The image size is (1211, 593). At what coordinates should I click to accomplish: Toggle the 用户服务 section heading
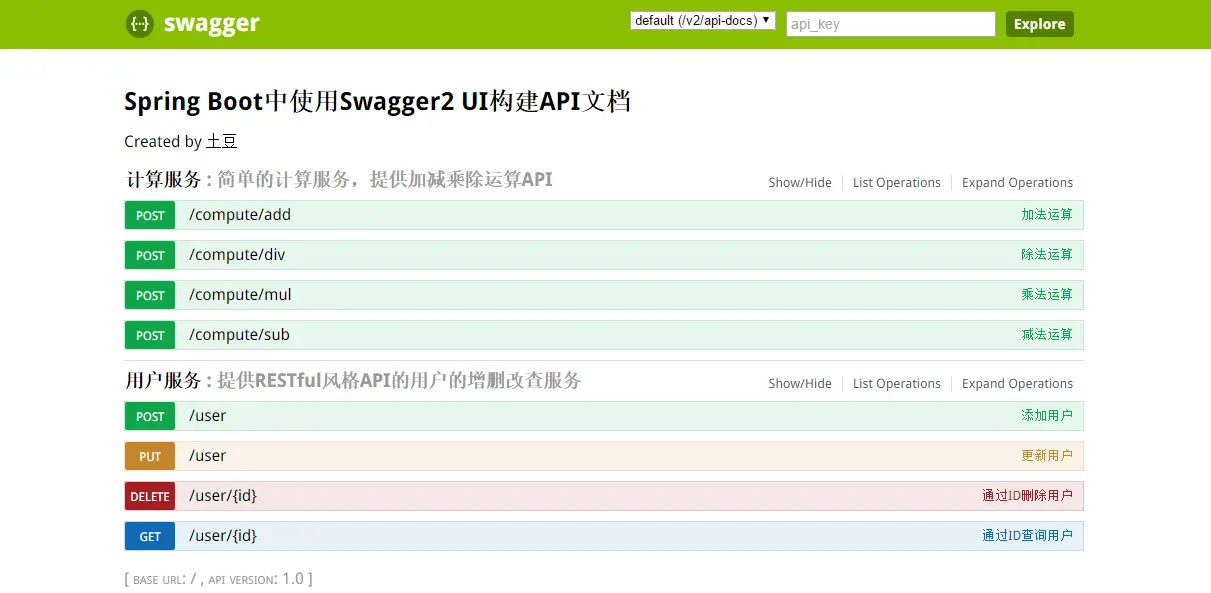[164, 381]
